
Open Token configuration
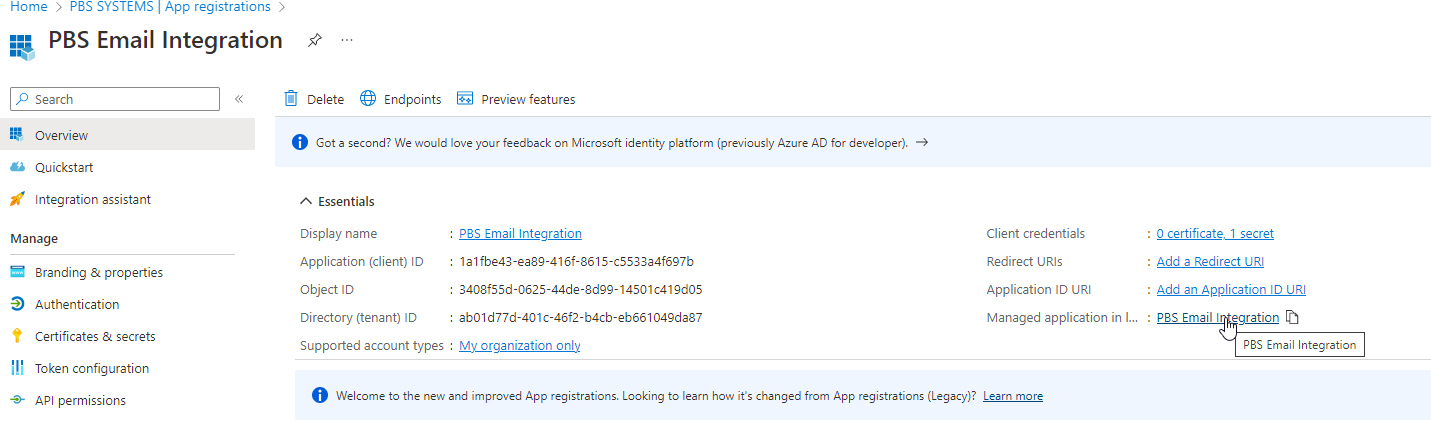pyautogui.click(x=91, y=368)
